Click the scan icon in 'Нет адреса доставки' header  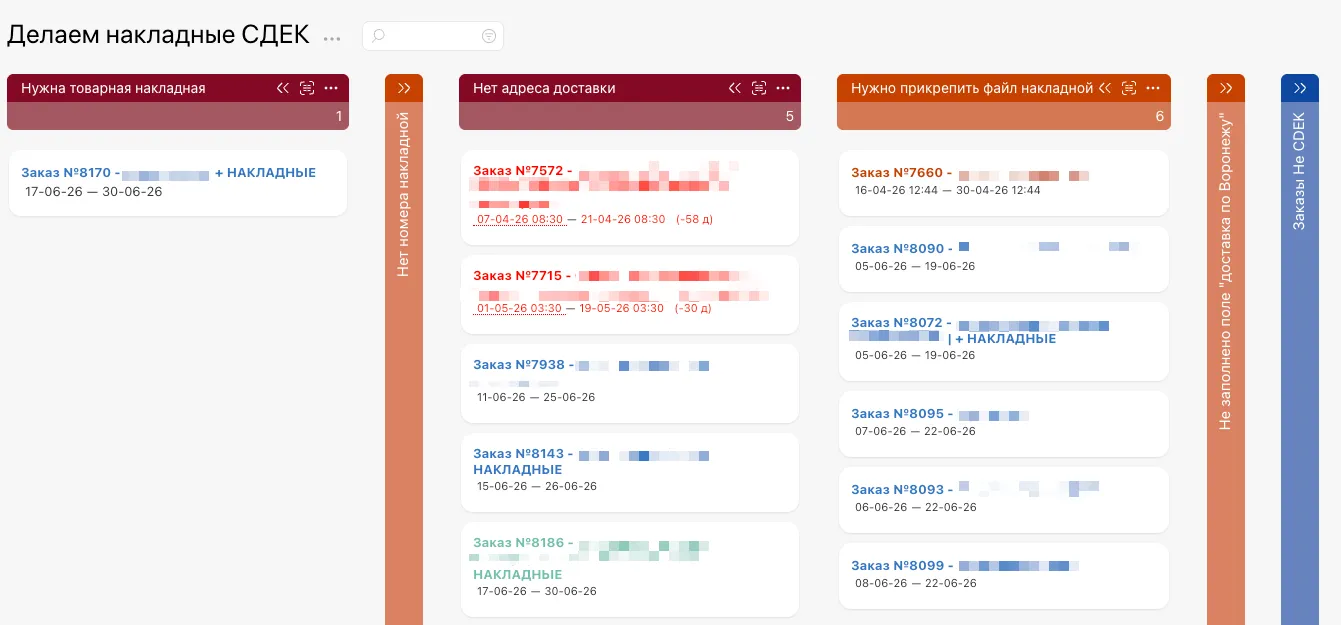coord(759,88)
